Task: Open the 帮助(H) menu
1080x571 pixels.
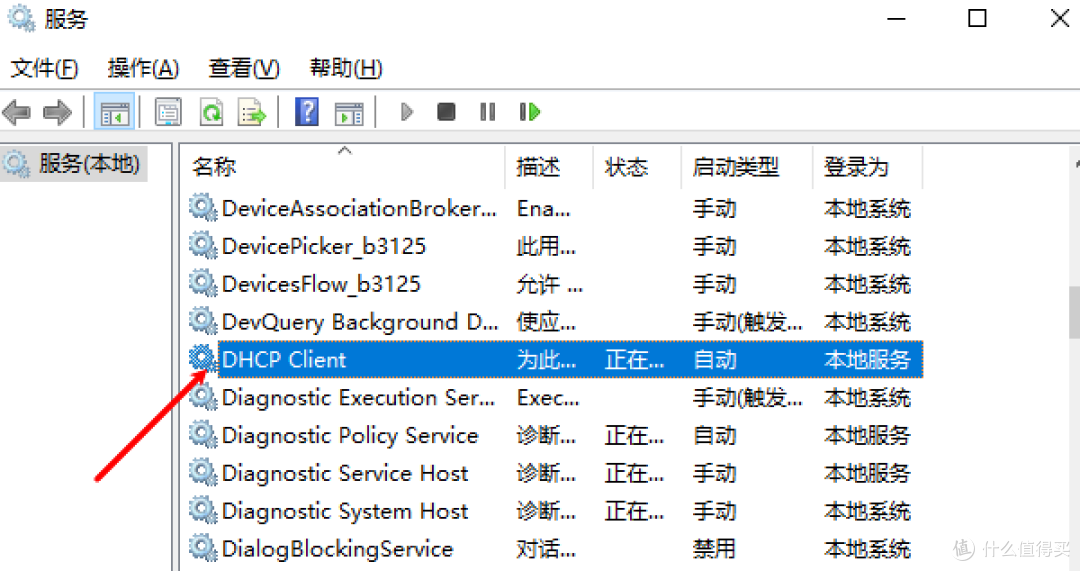Action: 346,68
